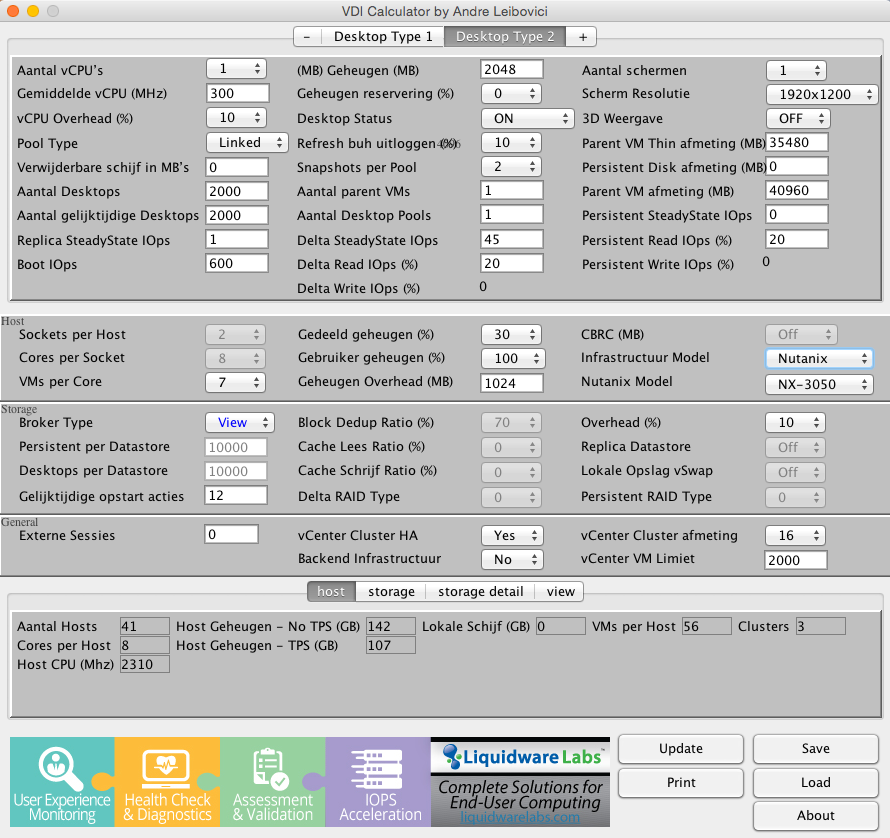Edit Geheugen (MB) field showing 2048
890x838 pixels.
[x=511, y=69]
